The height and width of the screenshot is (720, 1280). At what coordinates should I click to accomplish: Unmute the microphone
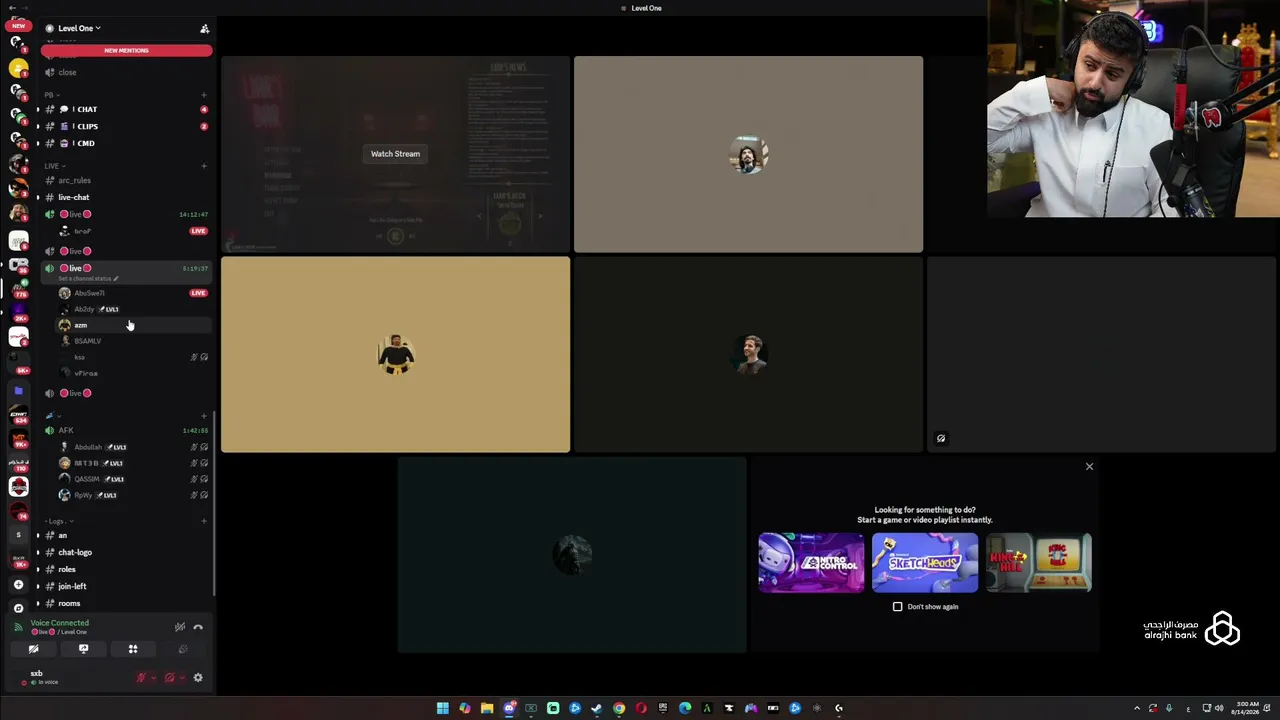141,678
